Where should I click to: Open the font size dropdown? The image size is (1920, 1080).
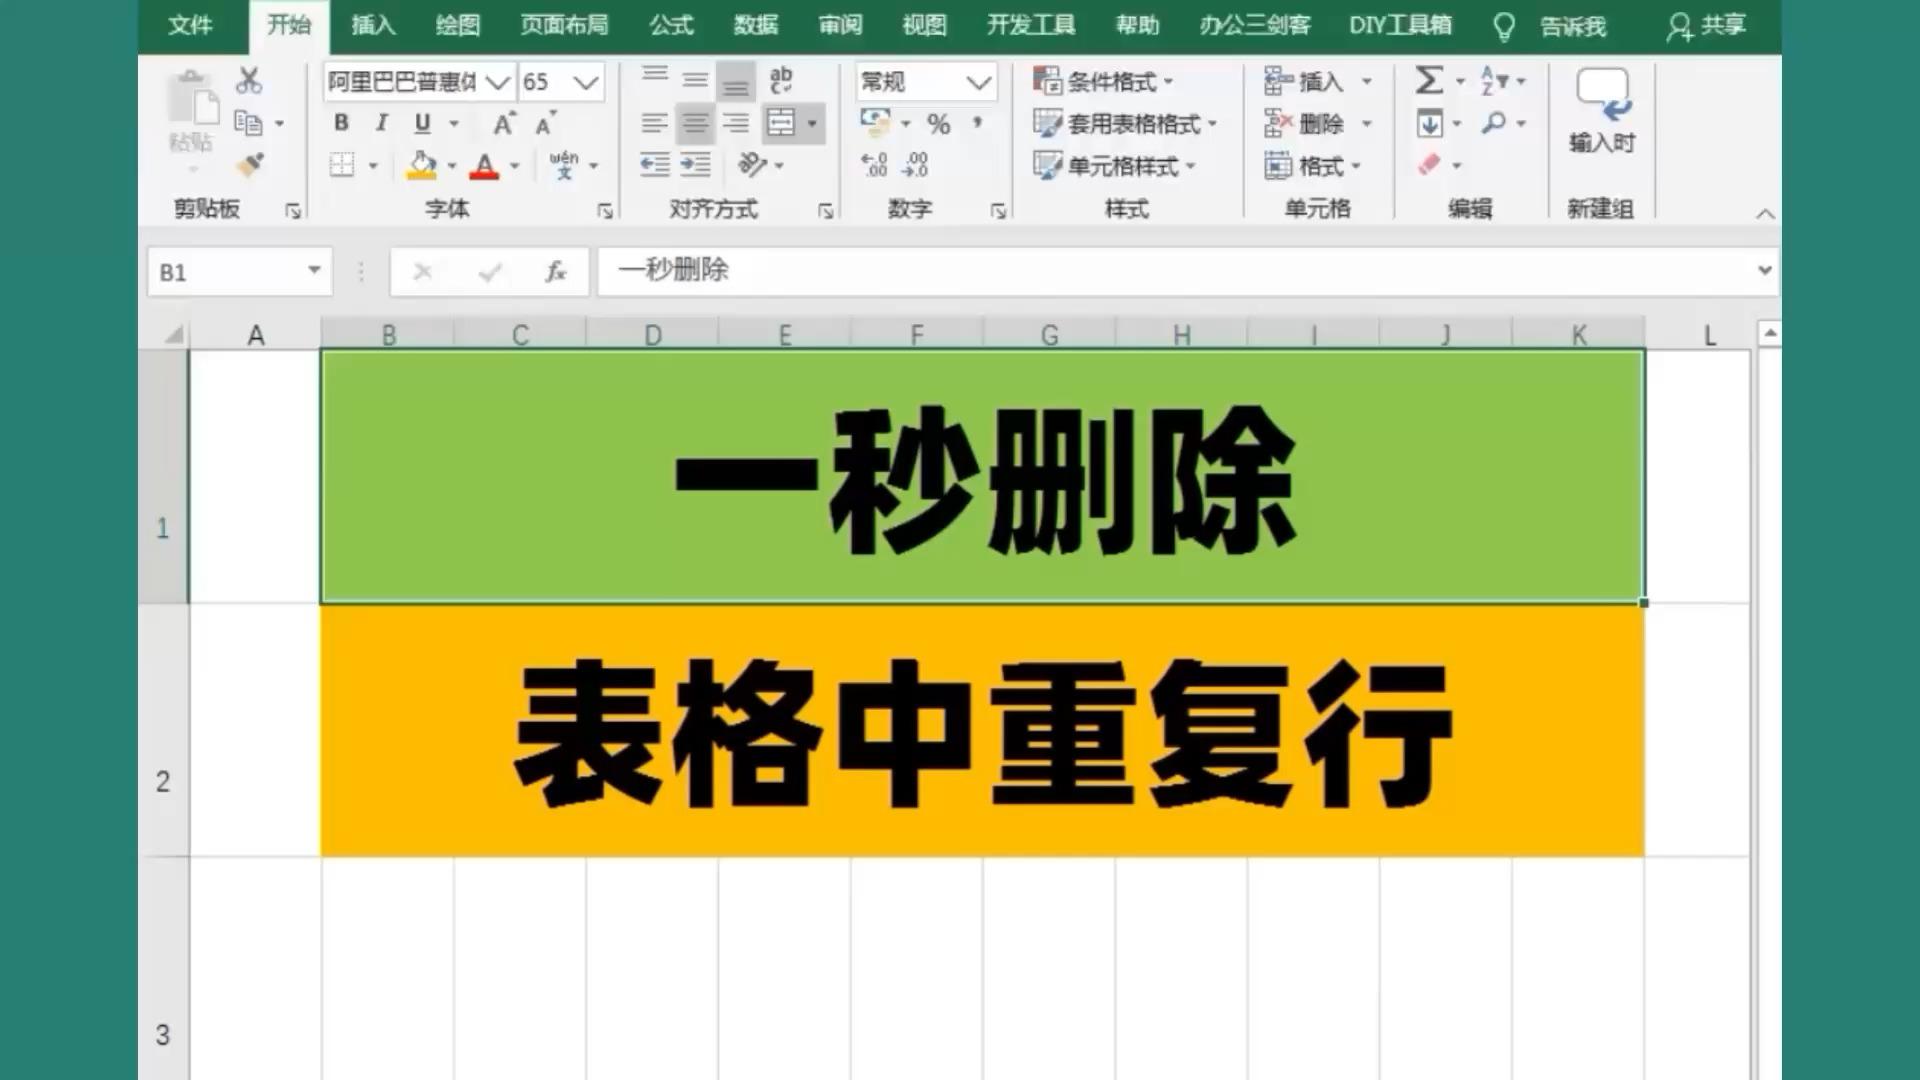(x=587, y=82)
